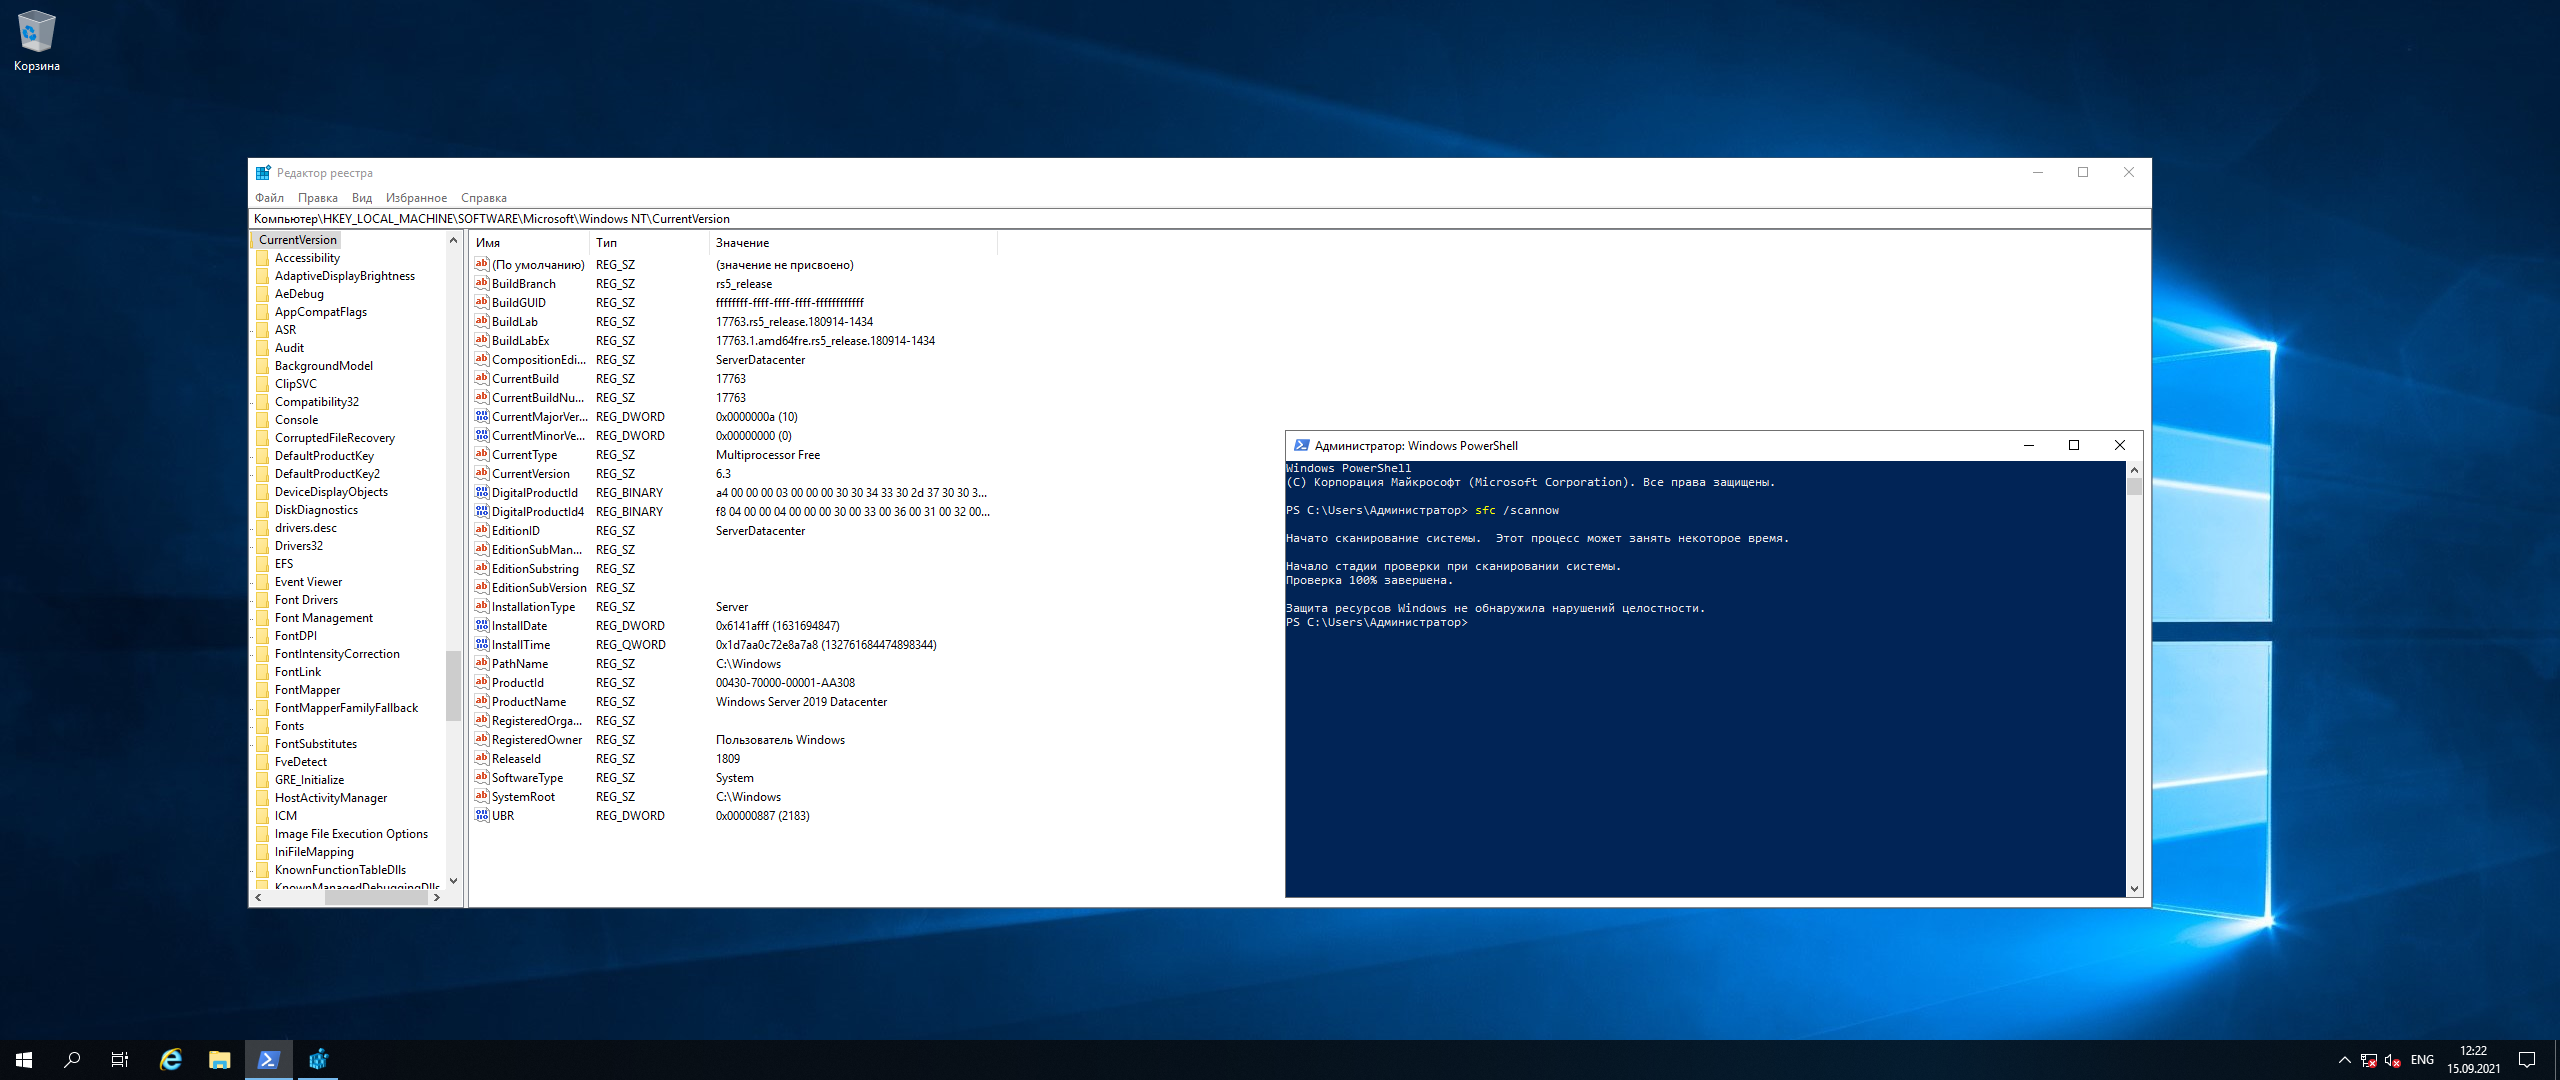Viewport: 2560px width, 1080px height.
Task: Maximize the PowerShell window
Action: click(x=2074, y=445)
